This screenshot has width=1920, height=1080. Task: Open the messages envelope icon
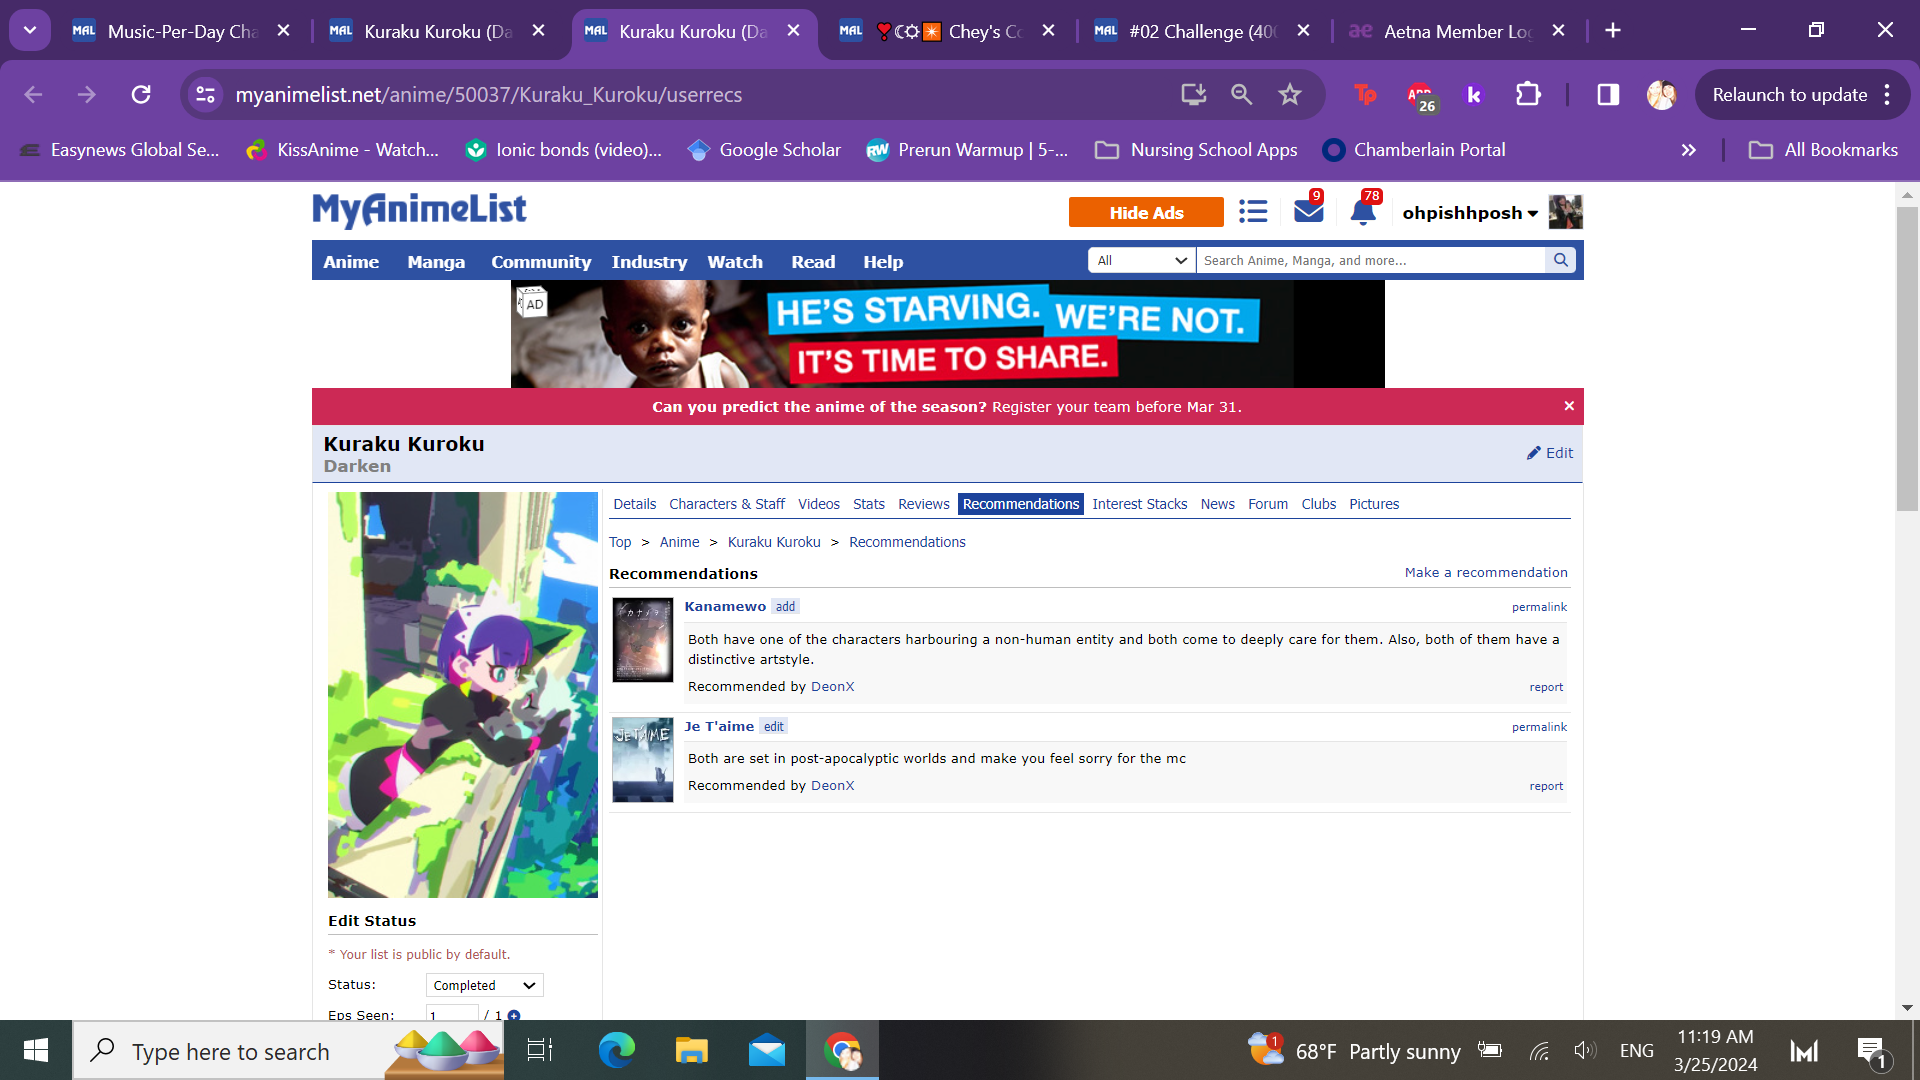coord(1308,211)
